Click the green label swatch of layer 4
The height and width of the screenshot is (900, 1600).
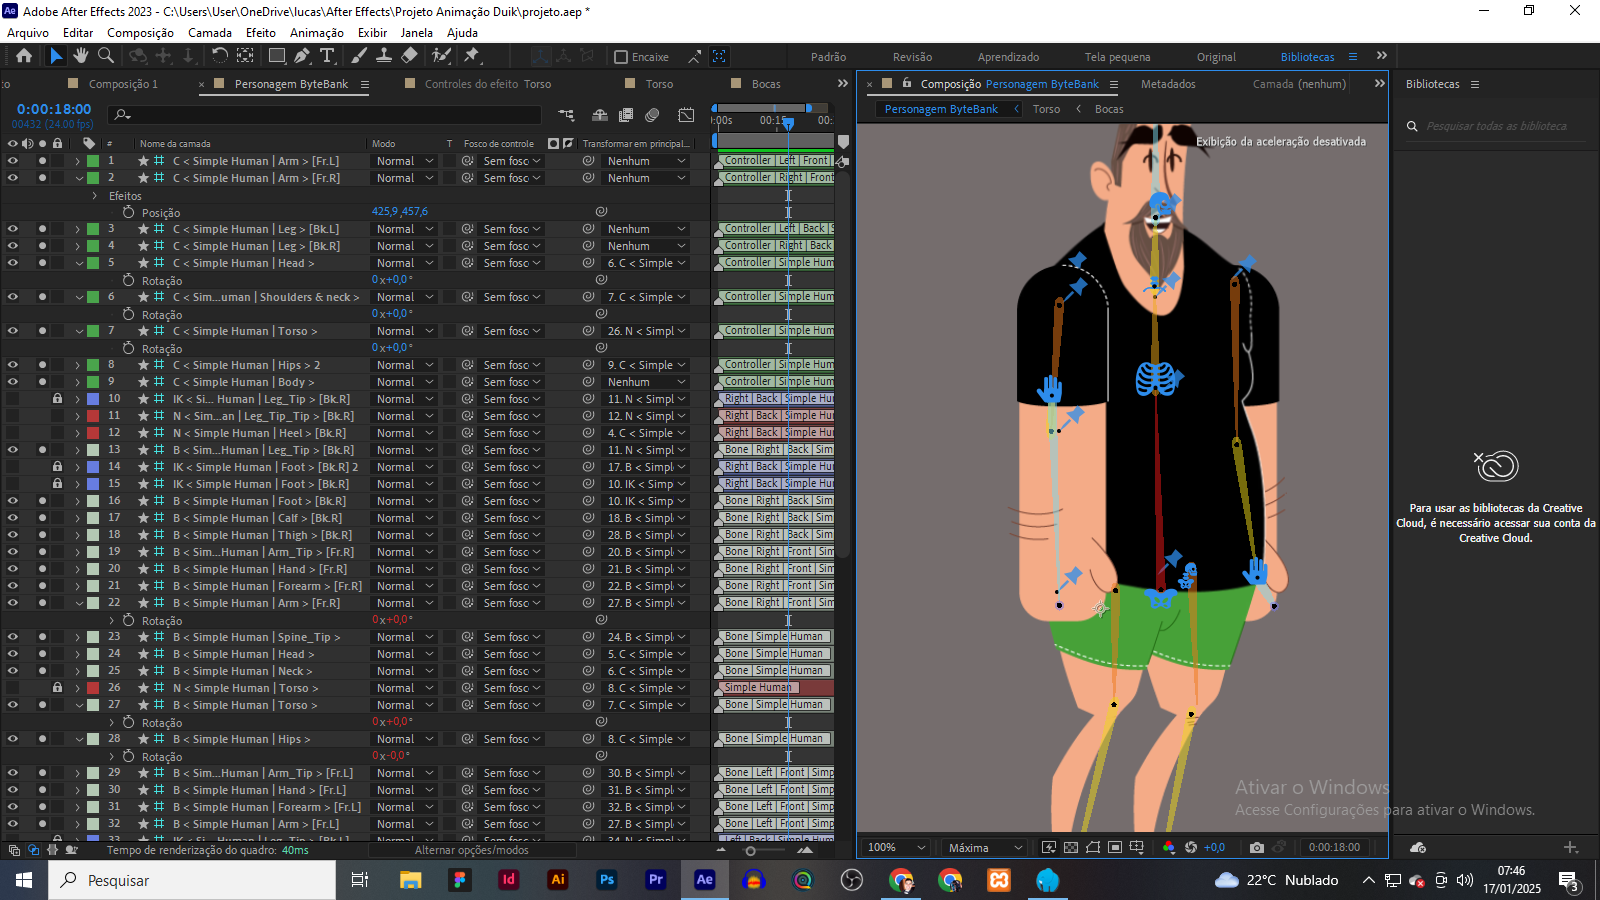coord(93,246)
